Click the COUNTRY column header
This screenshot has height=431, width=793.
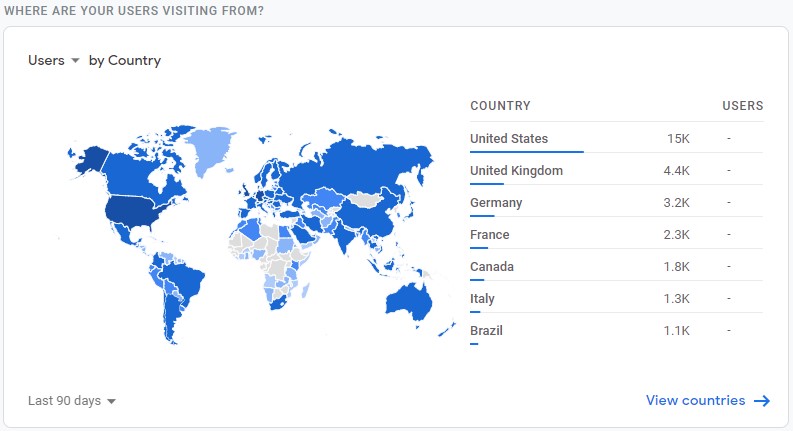coord(500,106)
